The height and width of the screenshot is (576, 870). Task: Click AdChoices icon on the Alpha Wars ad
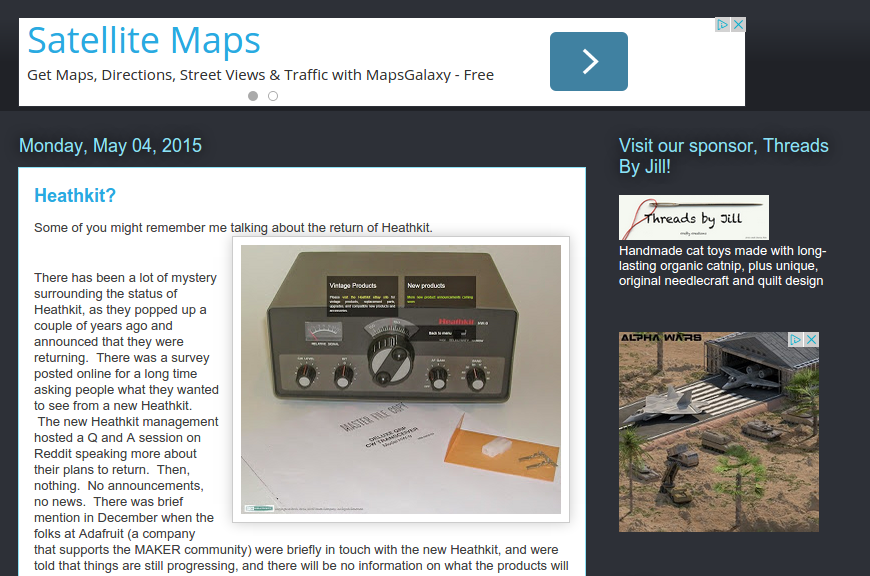coord(796,340)
